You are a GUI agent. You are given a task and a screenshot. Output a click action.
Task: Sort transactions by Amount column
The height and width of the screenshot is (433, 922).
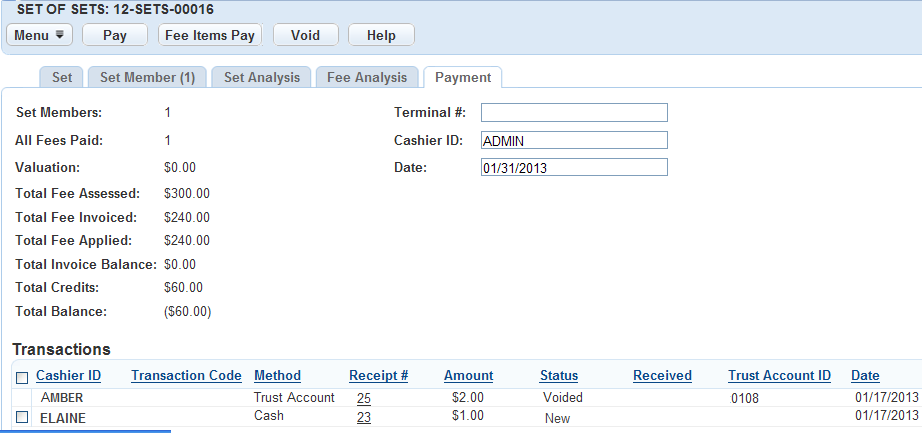tap(468, 376)
